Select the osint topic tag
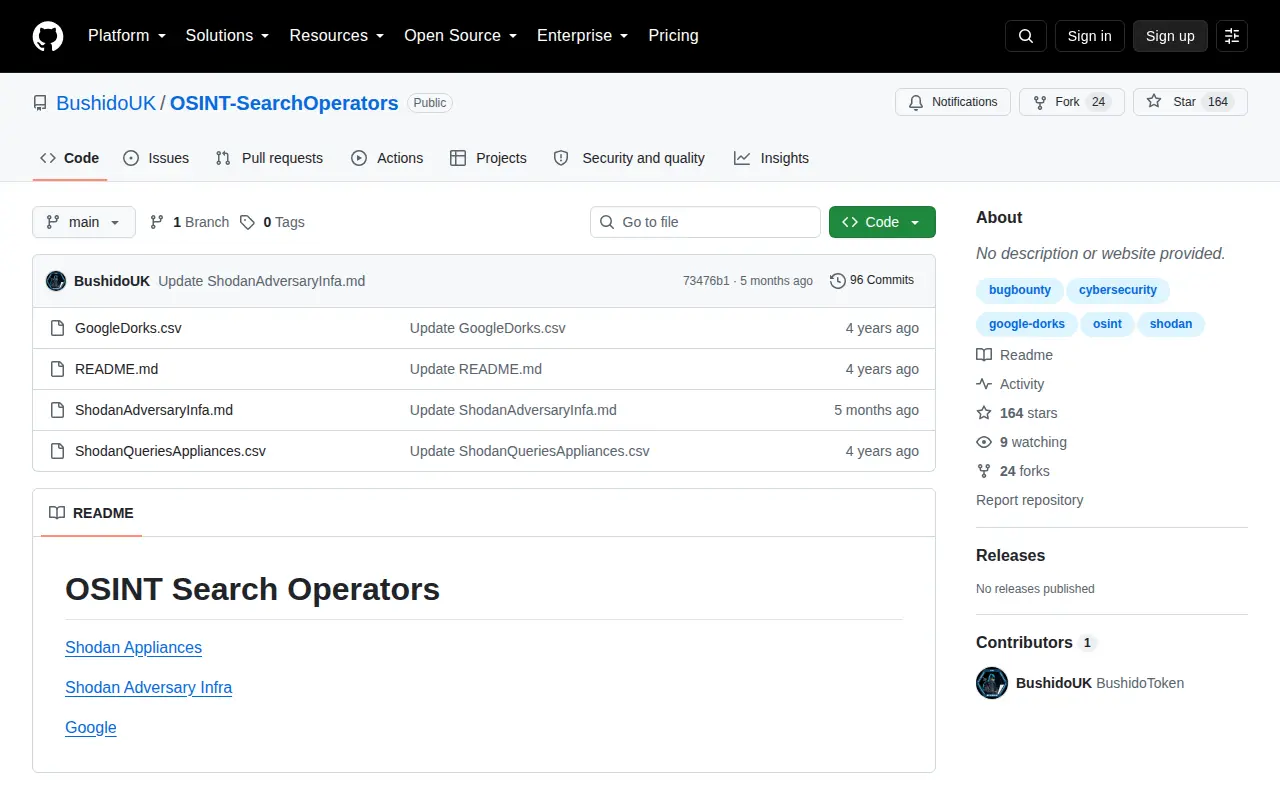This screenshot has width=1280, height=800. coord(1107,324)
